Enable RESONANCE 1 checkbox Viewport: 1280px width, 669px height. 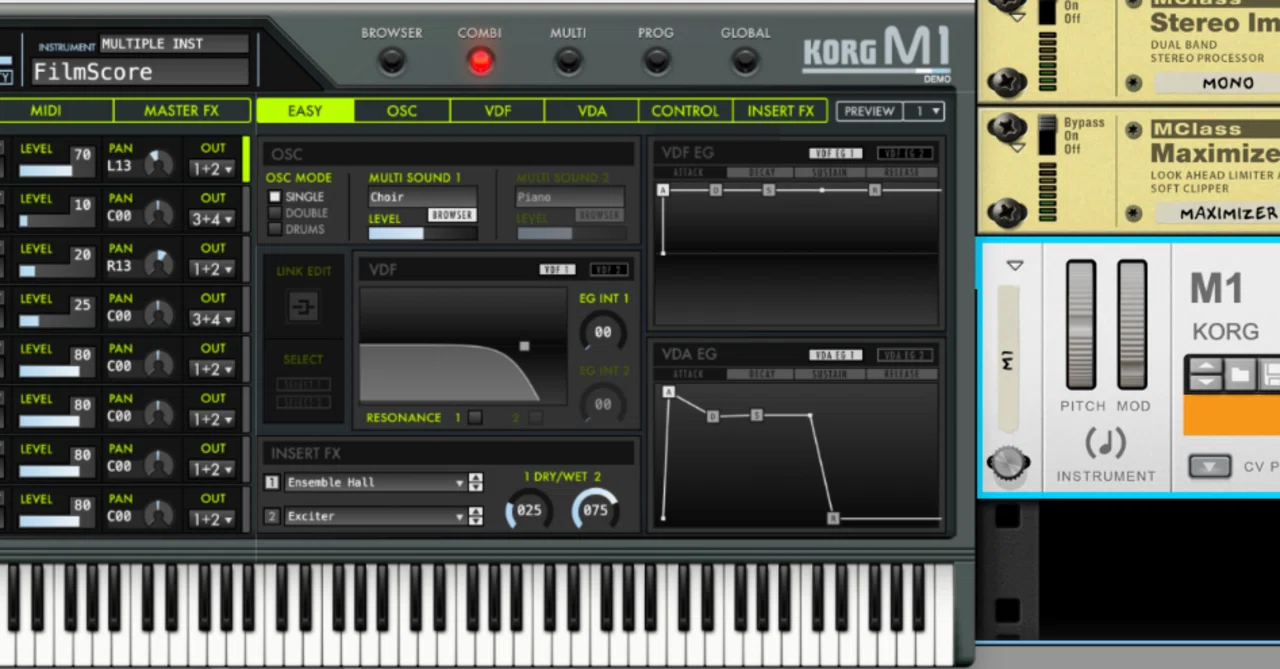pos(475,417)
